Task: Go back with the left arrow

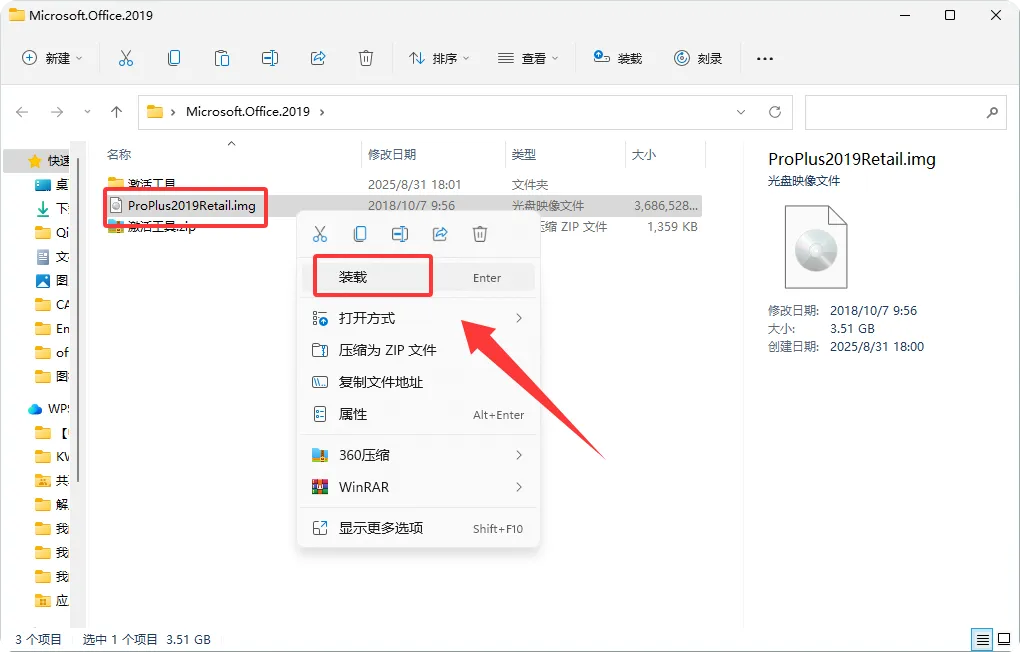Action: point(22,112)
